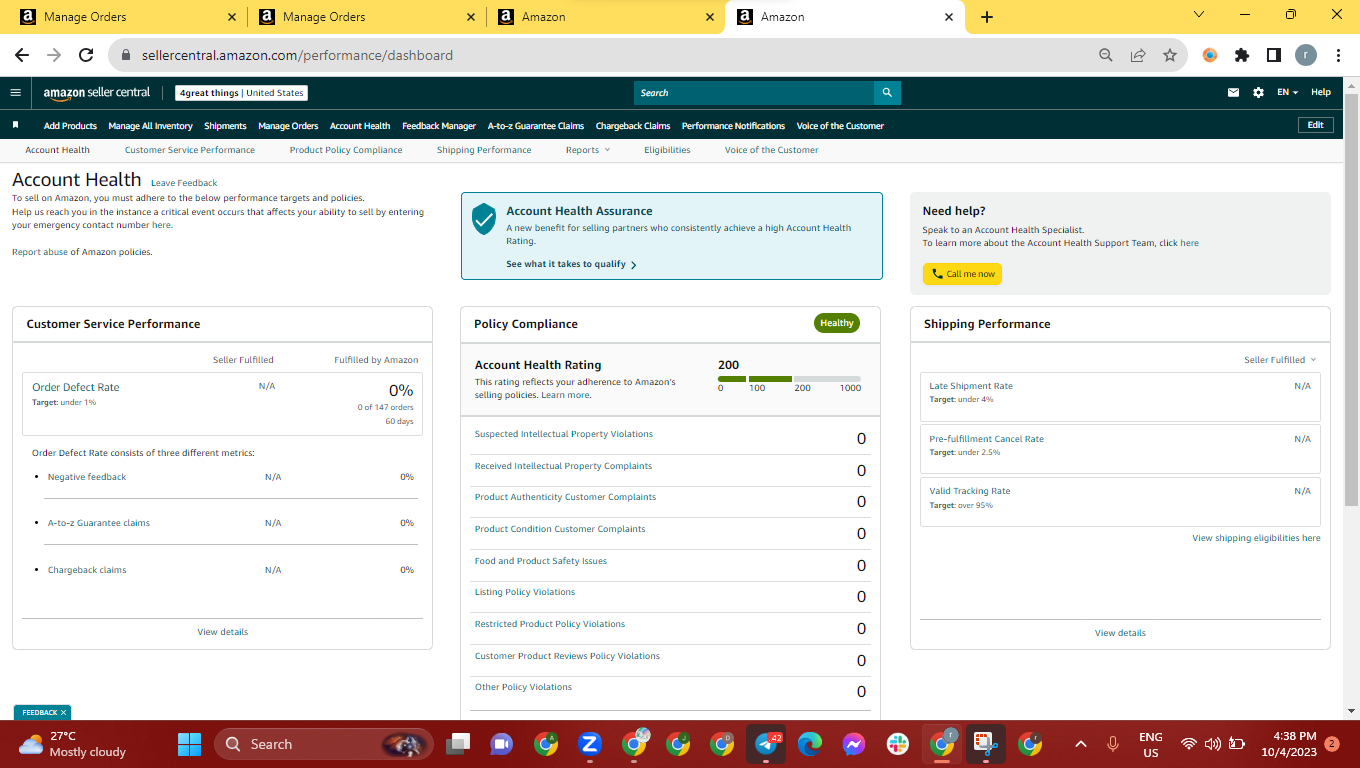Open a new browser tab with plus
Screen dimensions: 1360x768
pos(987,17)
